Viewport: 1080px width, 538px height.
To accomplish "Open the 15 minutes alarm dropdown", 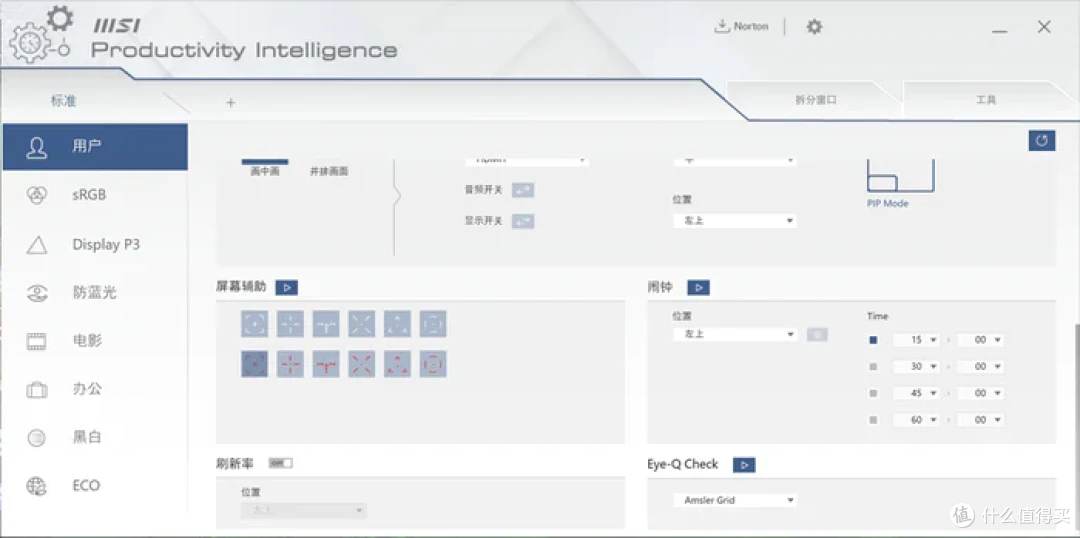I will click(917, 340).
